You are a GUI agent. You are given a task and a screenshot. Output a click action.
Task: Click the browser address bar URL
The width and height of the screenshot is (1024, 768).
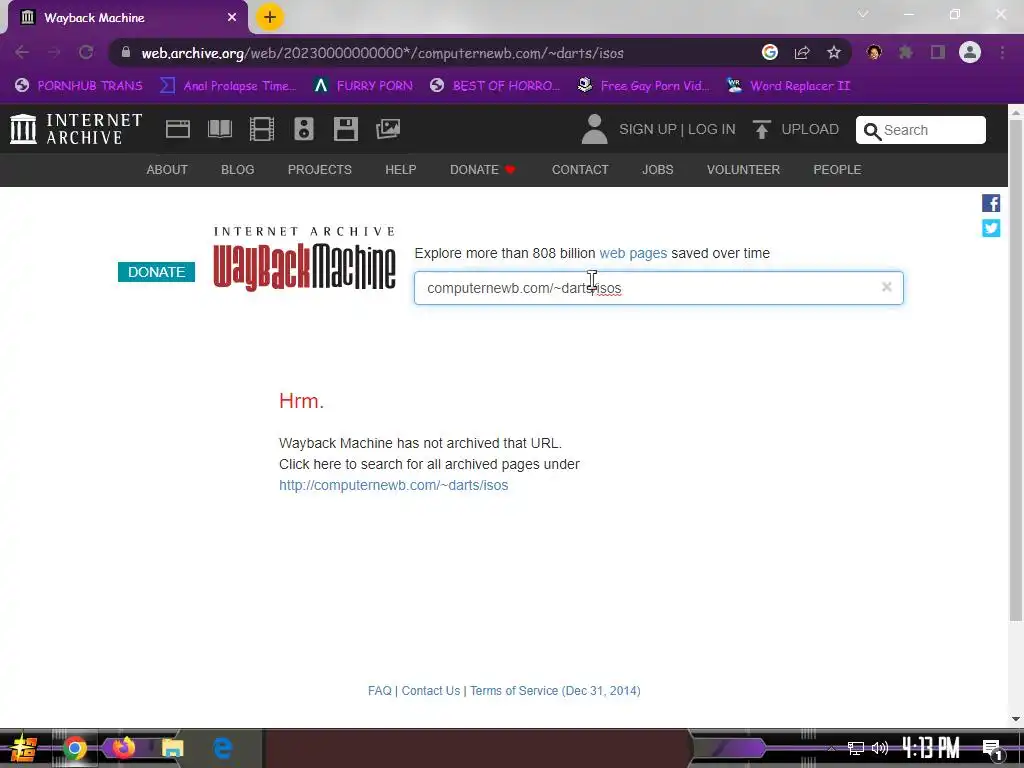pyautogui.click(x=383, y=53)
